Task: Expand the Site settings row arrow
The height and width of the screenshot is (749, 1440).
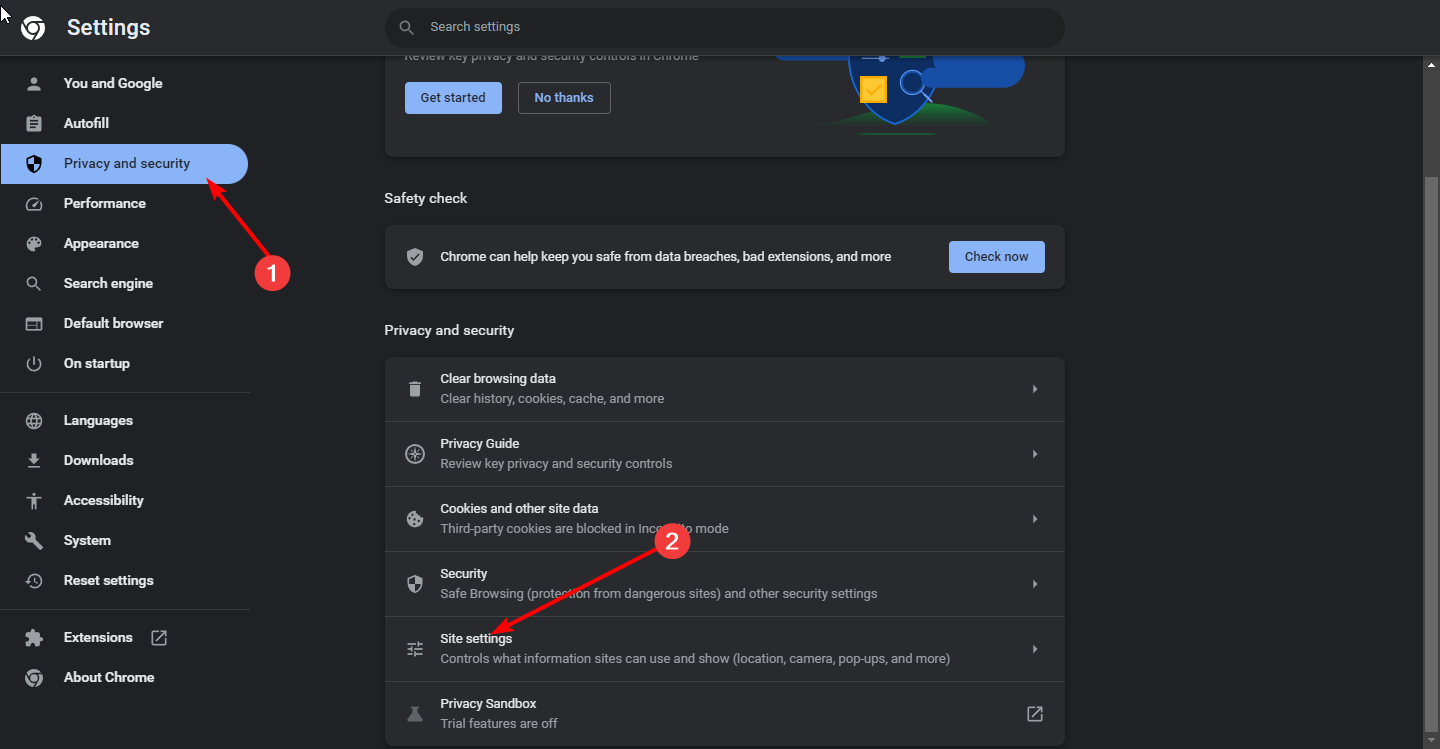Action: (x=1035, y=649)
